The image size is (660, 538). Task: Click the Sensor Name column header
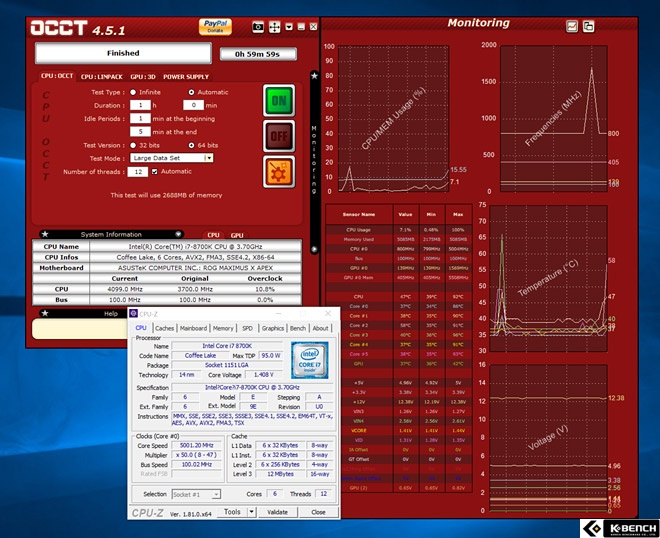[359, 215]
